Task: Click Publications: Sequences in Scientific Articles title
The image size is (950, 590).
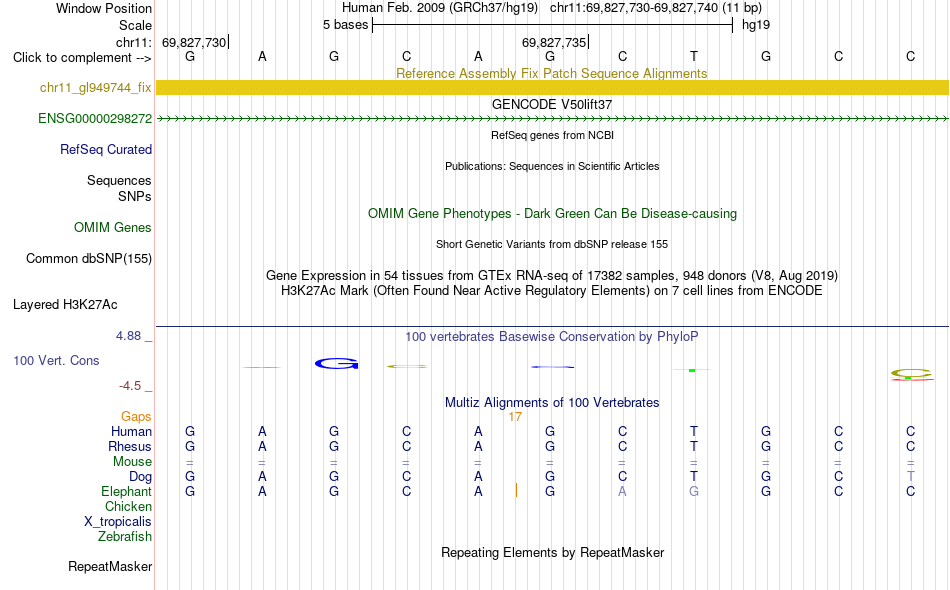Action: (x=552, y=166)
